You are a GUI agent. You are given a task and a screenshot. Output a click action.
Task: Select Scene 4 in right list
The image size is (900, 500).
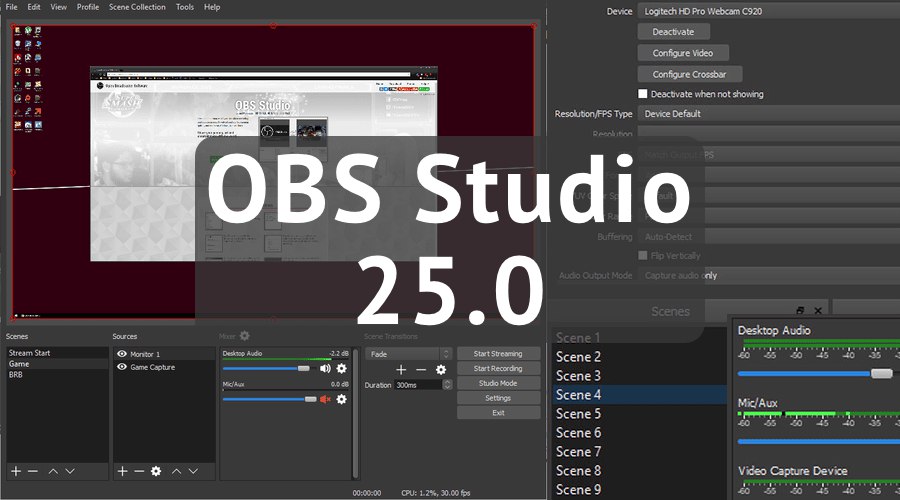coord(639,394)
